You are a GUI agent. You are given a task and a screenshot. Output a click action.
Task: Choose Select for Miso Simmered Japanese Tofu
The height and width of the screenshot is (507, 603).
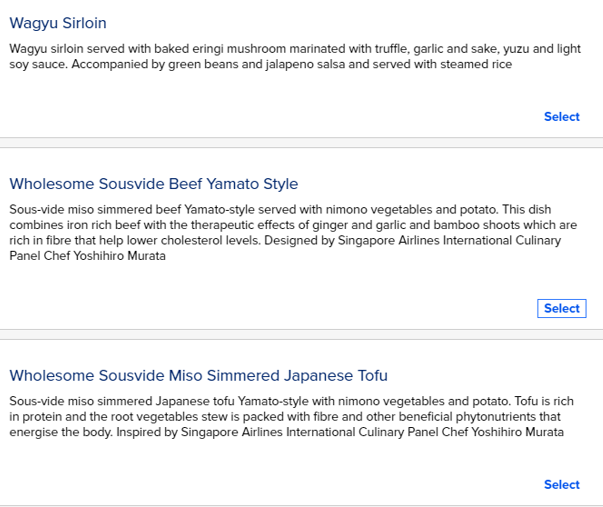pyautogui.click(x=561, y=485)
